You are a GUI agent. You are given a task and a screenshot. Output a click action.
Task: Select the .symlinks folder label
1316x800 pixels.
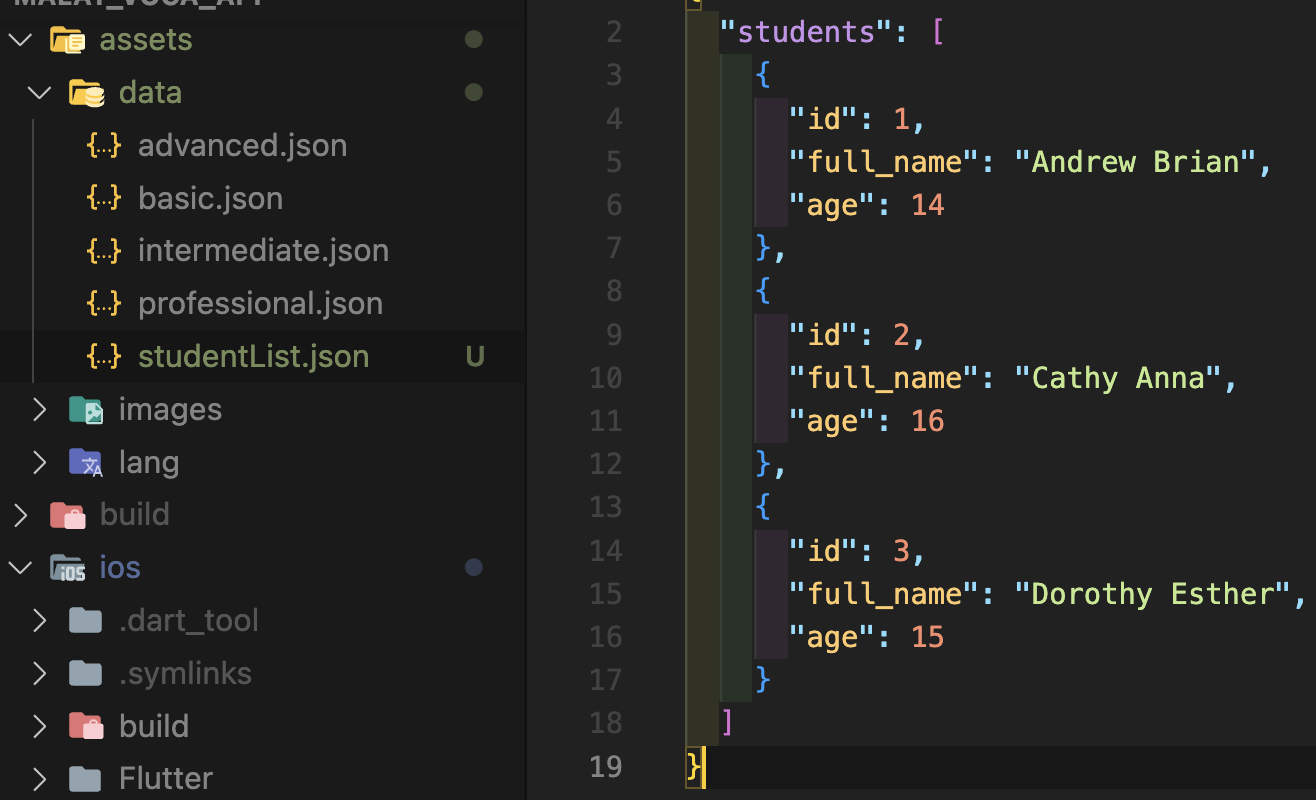[185, 674]
